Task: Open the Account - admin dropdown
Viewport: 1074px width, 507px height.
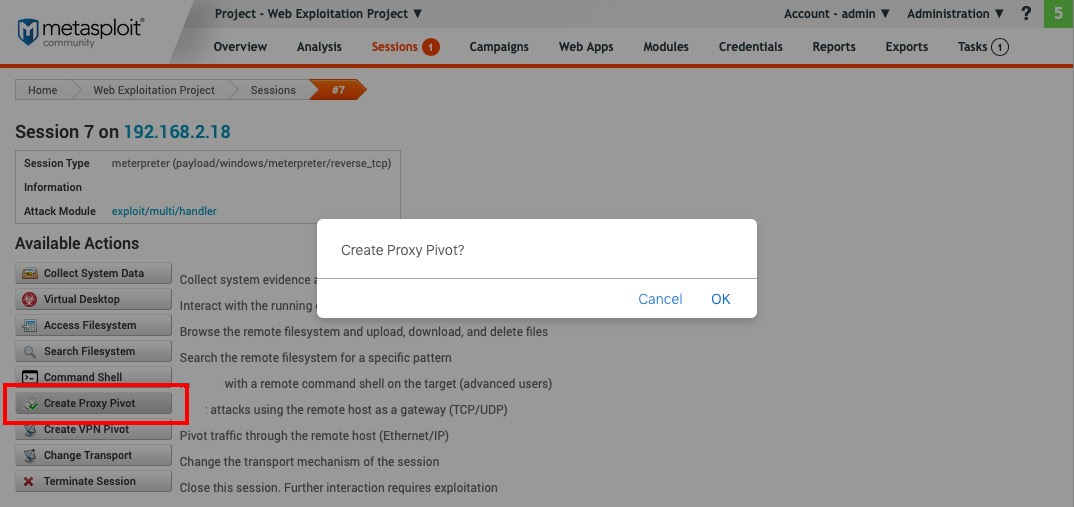Action: point(836,14)
